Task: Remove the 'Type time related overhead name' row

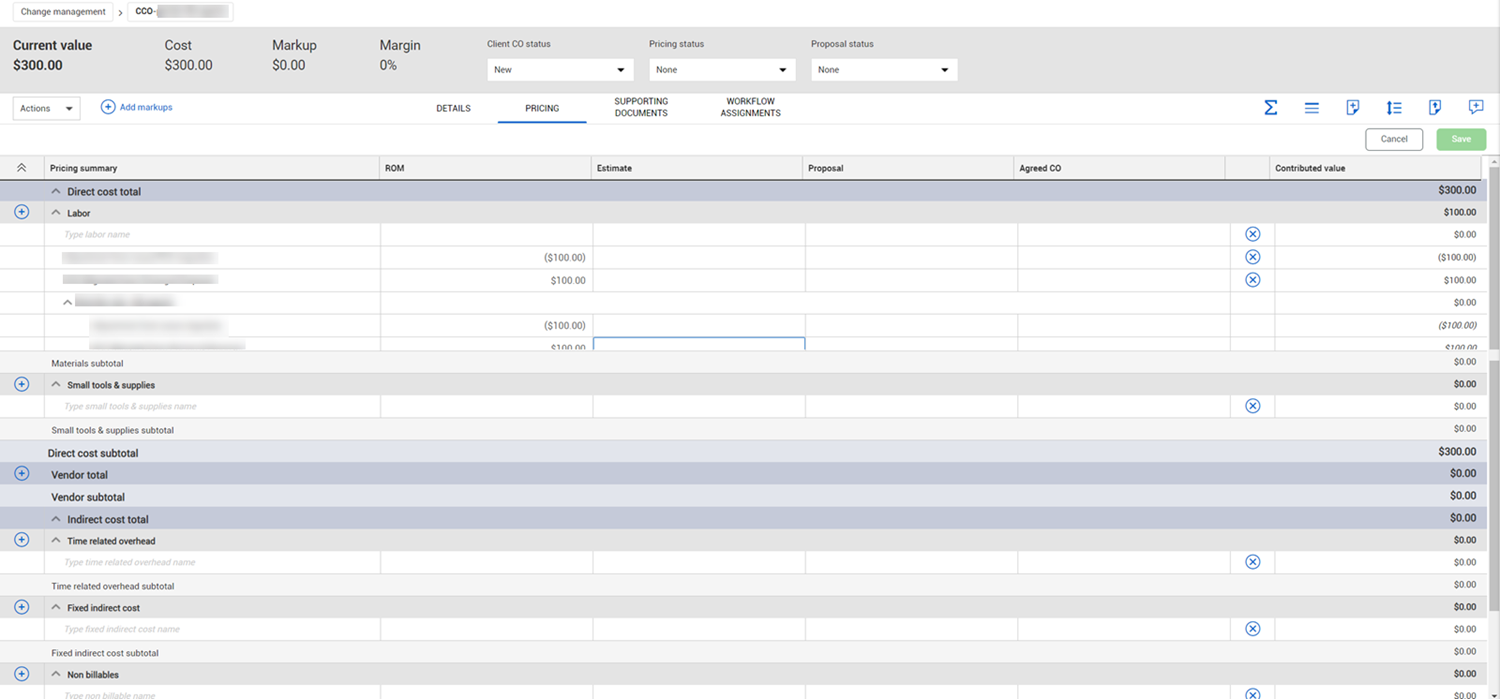Action: pos(1253,562)
